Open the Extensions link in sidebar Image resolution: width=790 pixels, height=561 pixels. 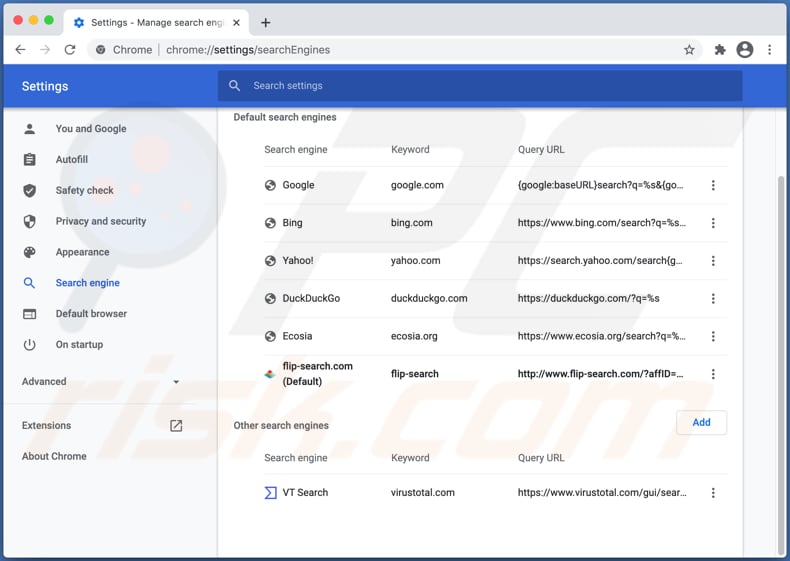point(46,425)
